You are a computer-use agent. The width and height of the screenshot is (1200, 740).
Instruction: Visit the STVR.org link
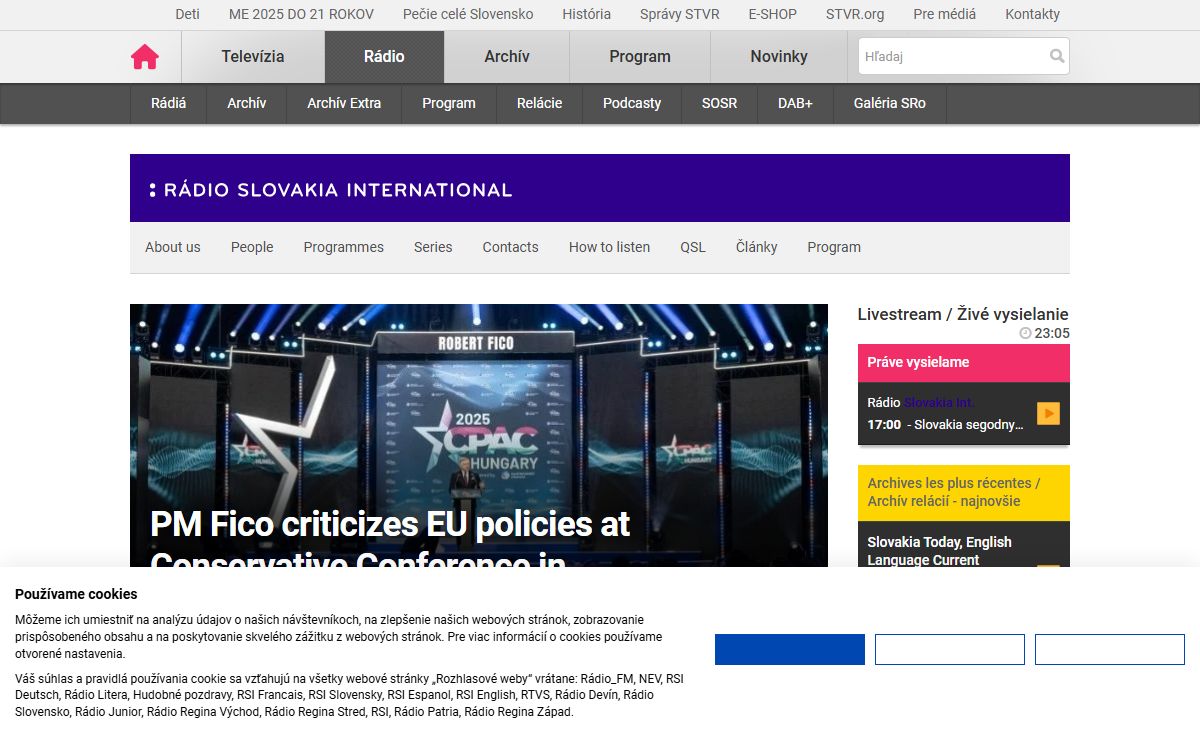point(855,14)
